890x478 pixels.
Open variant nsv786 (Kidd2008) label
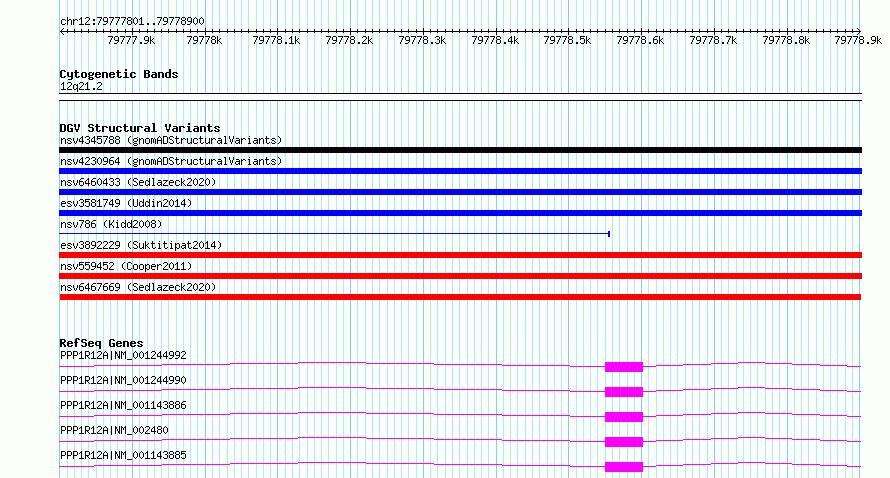111,224
